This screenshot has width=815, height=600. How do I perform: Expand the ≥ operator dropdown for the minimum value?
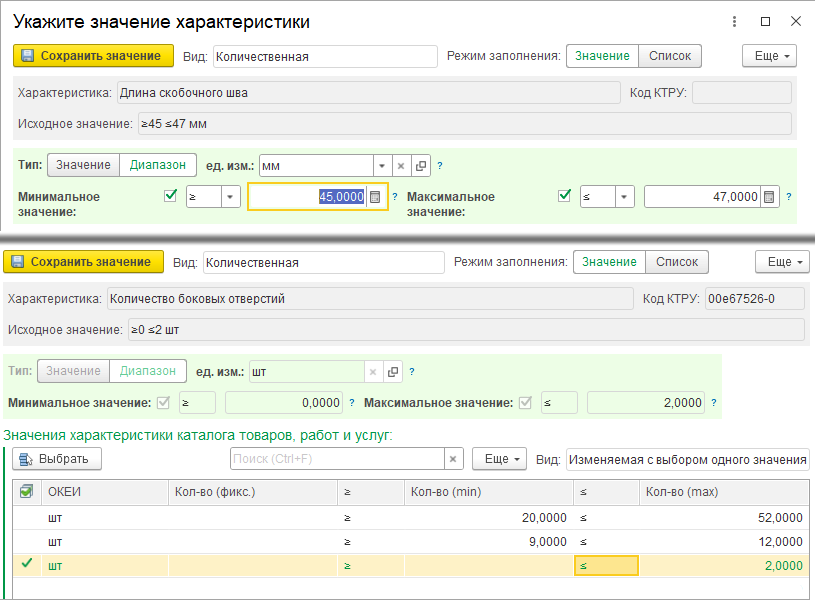[x=230, y=197]
